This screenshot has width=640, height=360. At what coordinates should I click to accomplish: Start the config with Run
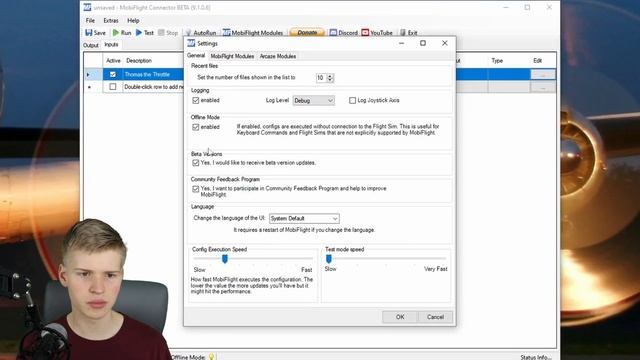[x=122, y=33]
